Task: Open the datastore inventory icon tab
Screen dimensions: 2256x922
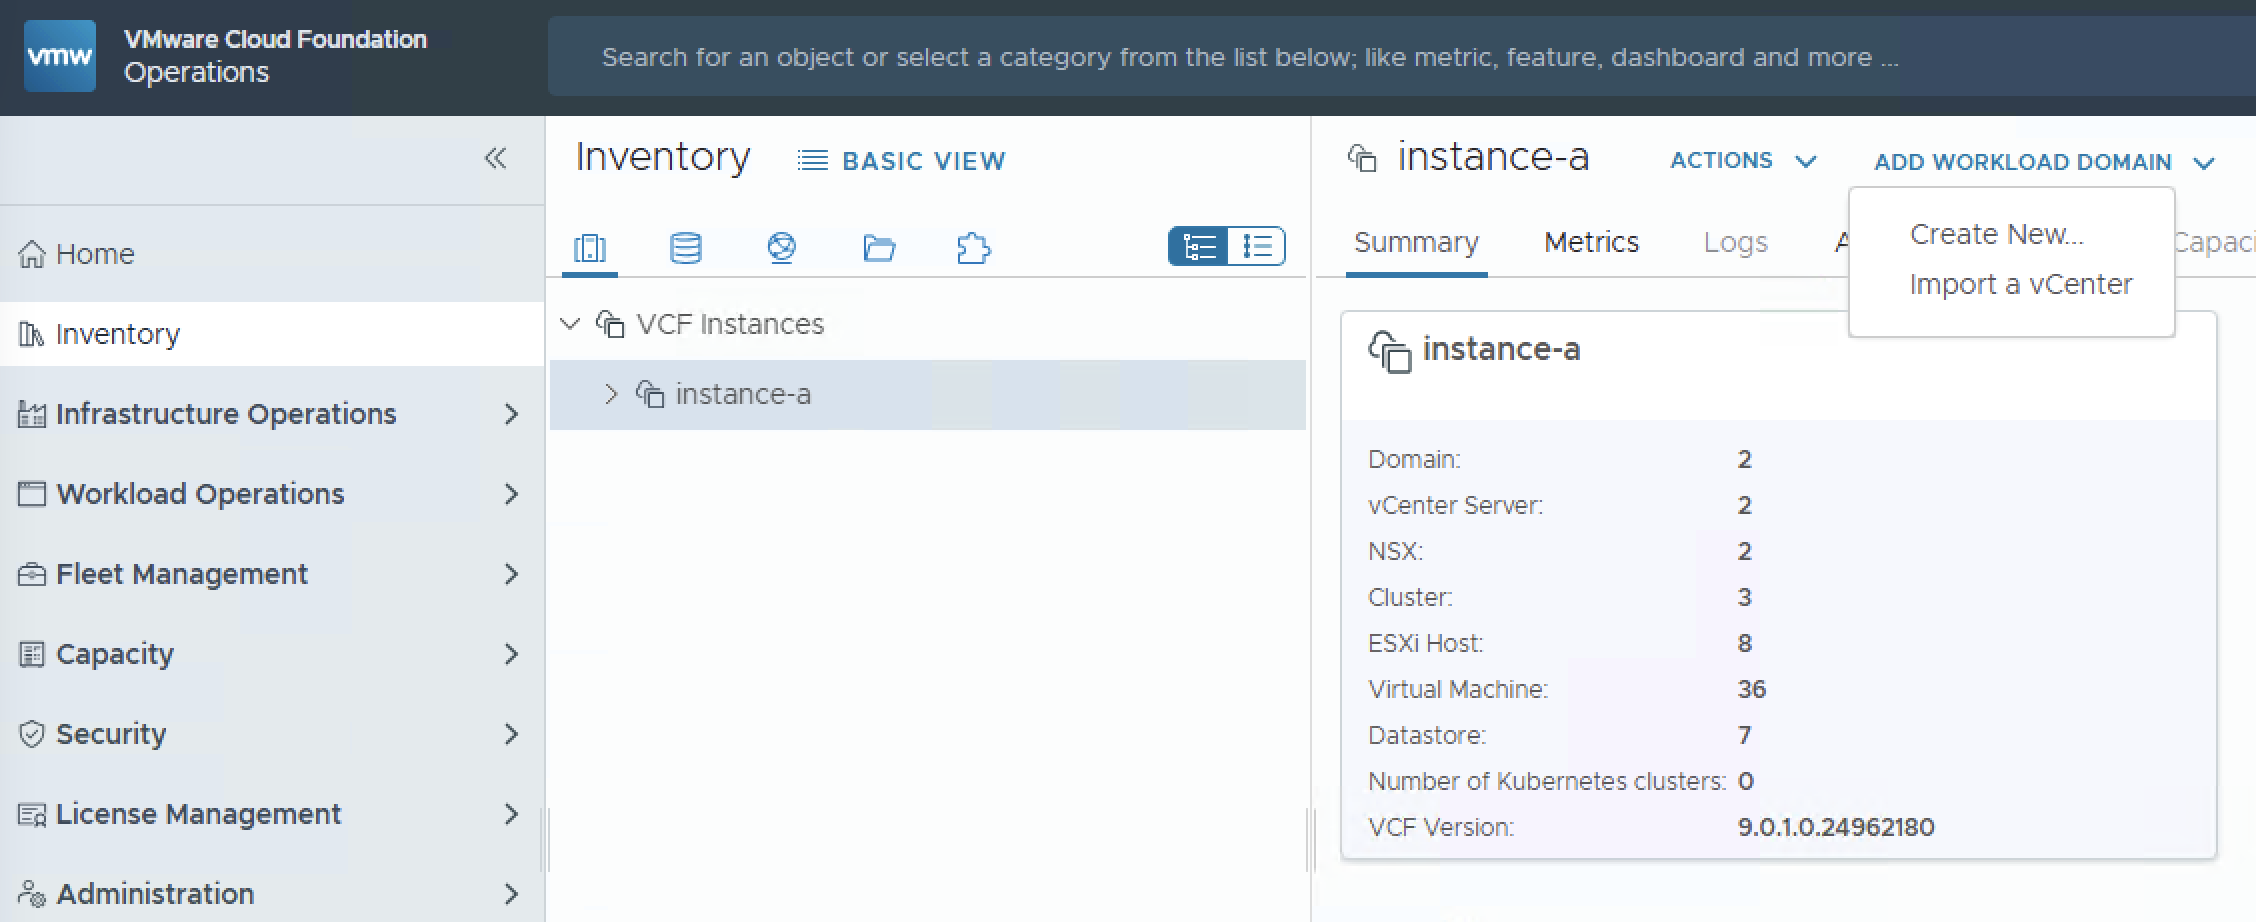Action: click(685, 247)
